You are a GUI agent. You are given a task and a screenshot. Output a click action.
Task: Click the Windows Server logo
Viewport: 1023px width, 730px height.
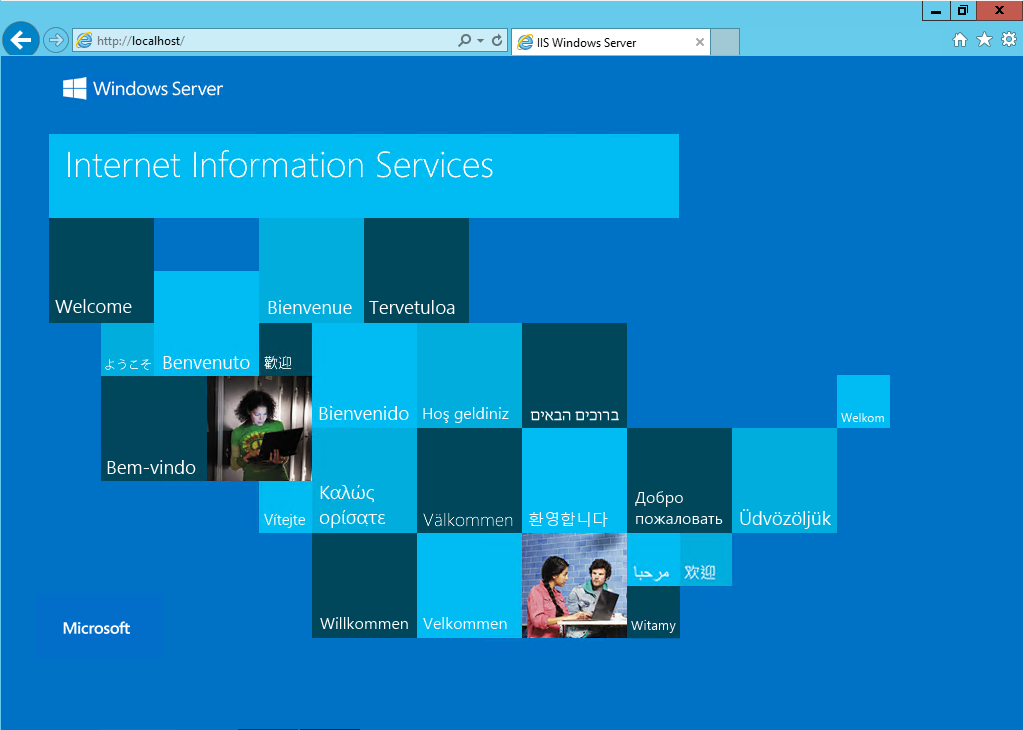tap(142, 88)
